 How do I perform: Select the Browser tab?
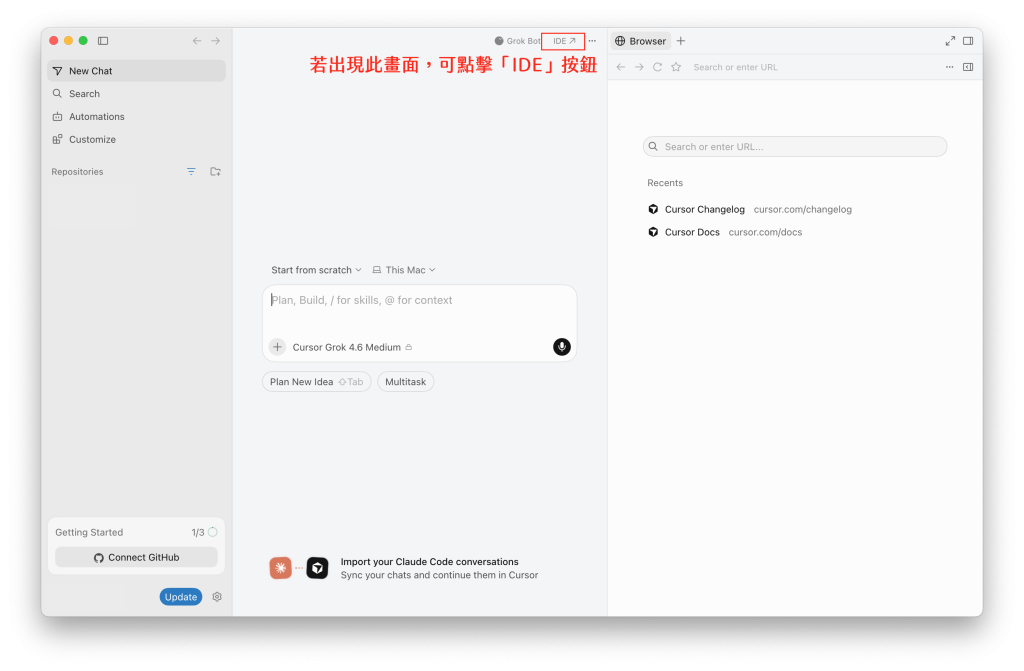pos(641,41)
